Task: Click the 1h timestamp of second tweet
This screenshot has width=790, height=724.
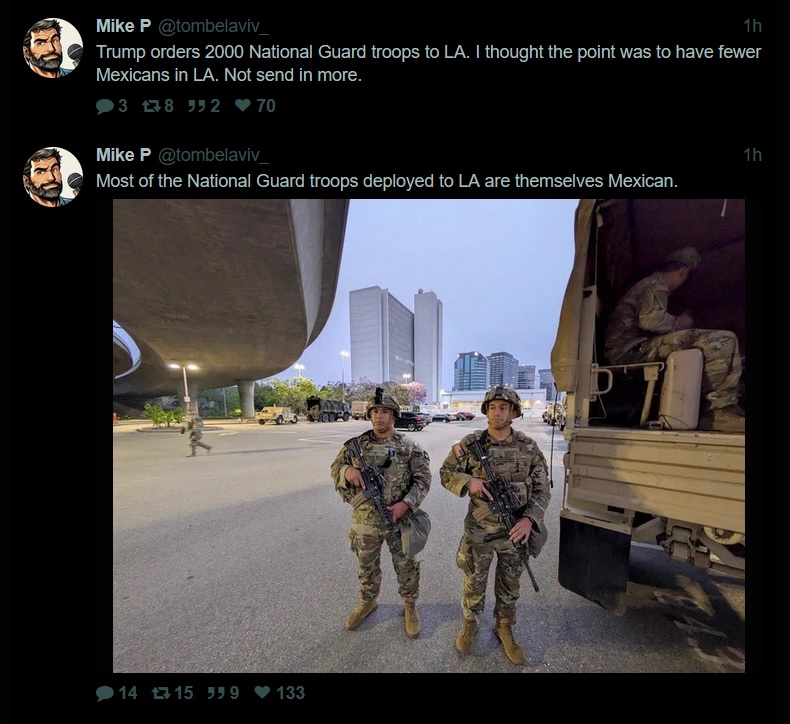Action: click(753, 155)
